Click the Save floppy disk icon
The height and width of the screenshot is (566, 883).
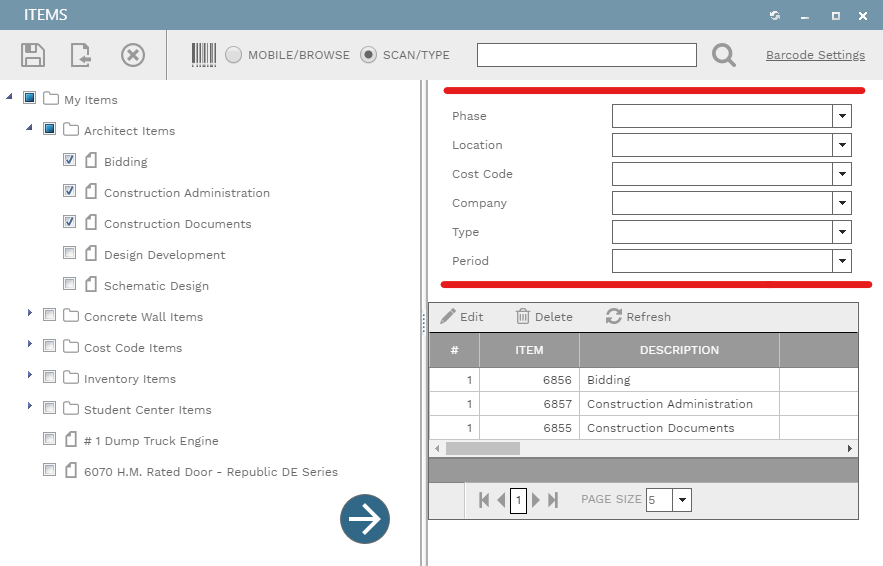coord(33,55)
